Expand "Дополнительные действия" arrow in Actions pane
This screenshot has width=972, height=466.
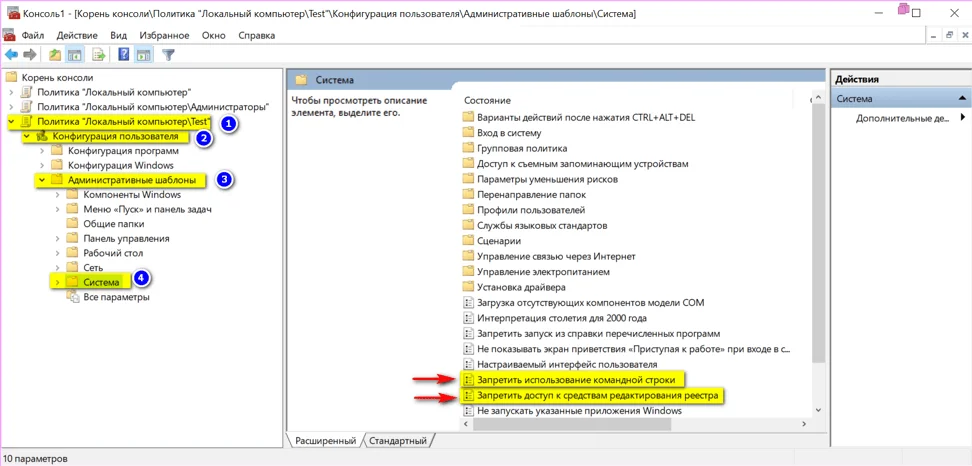(962, 118)
